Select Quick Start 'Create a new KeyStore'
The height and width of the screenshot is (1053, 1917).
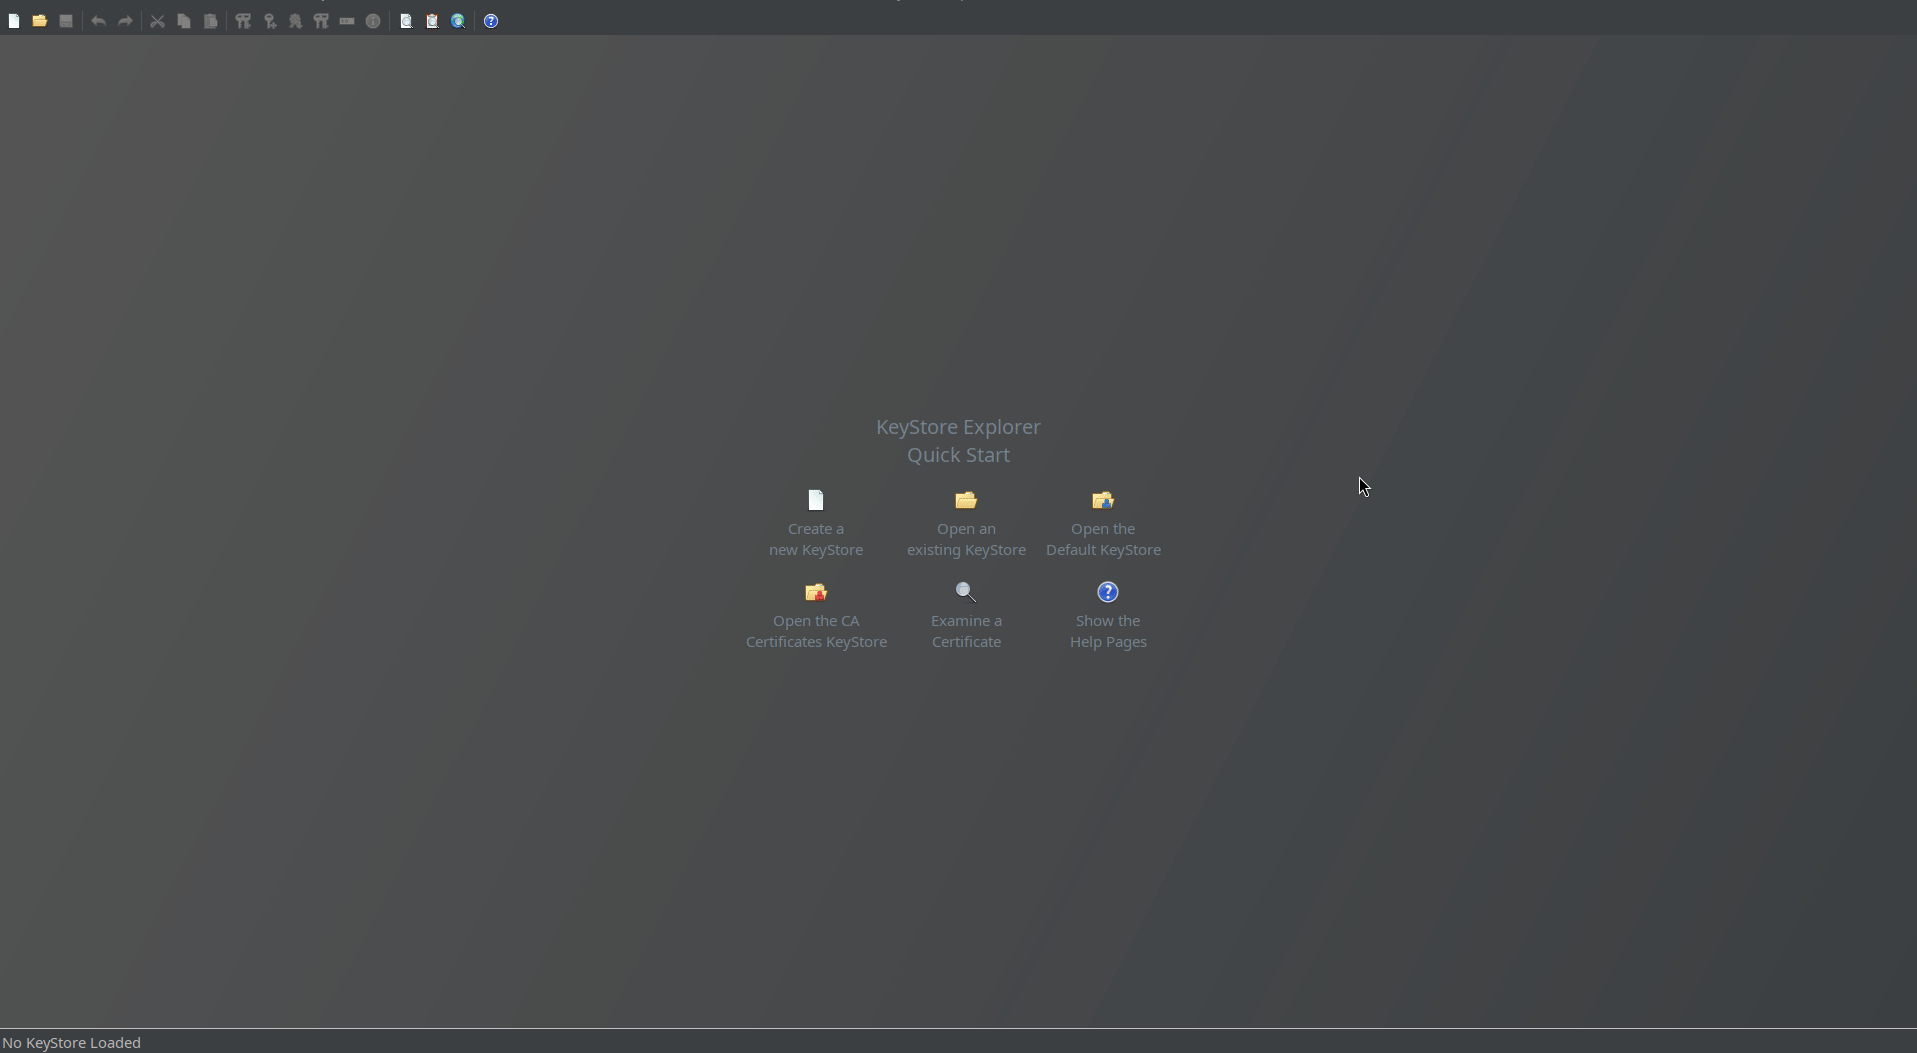click(816, 524)
